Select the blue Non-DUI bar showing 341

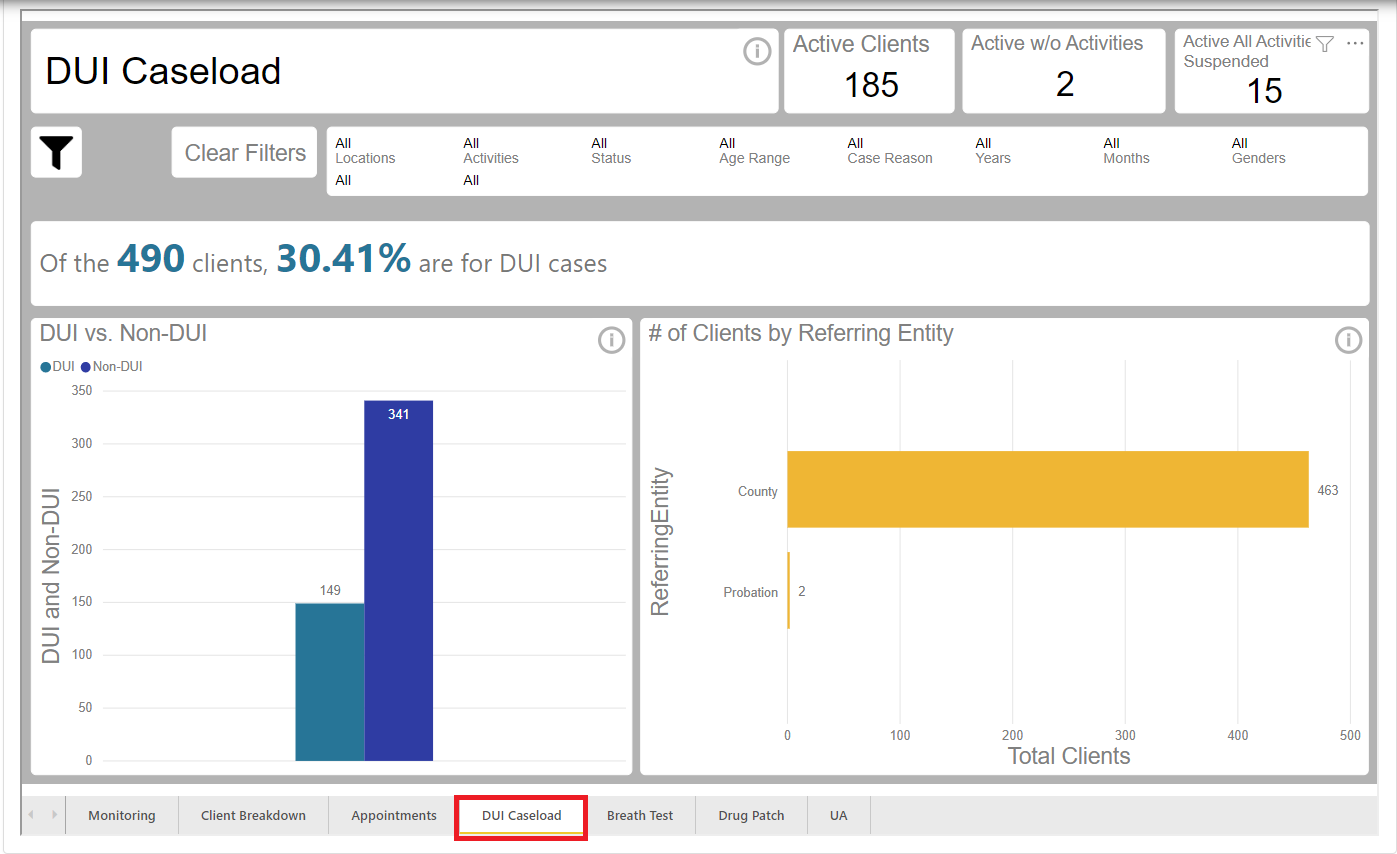(x=398, y=580)
